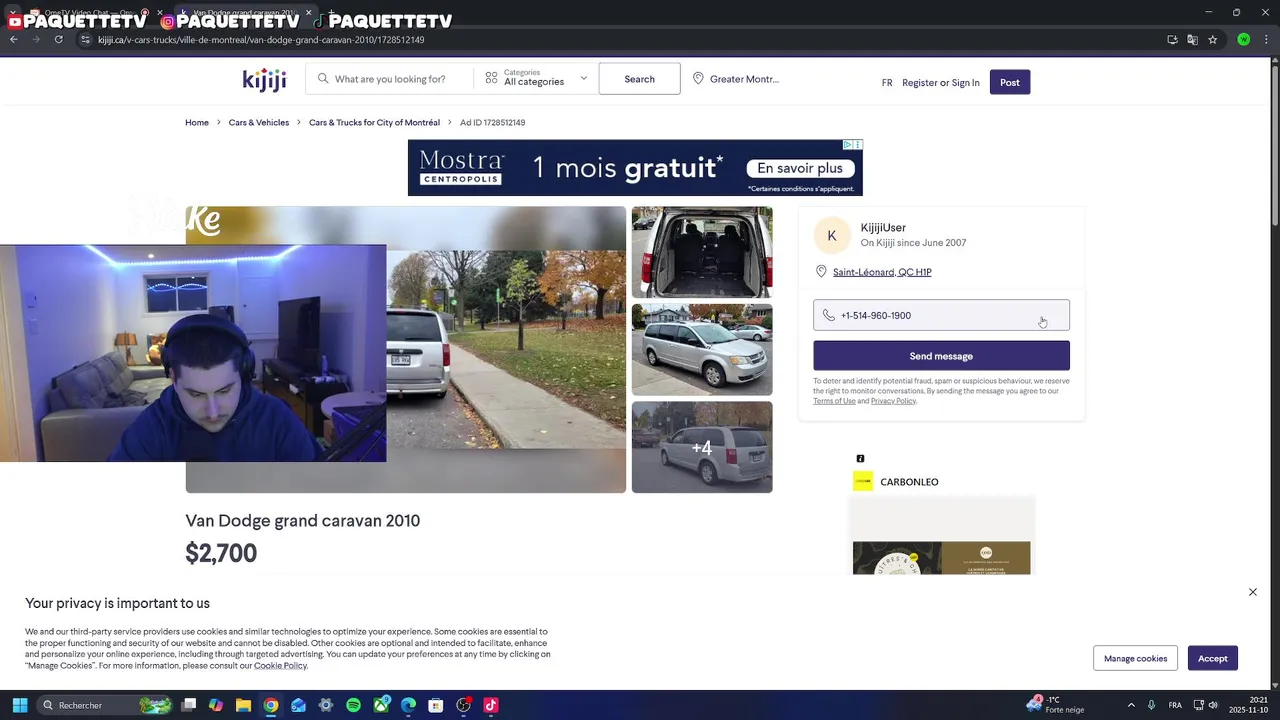Open the TikTok app in the taskbar
Image resolution: width=1280 pixels, height=720 pixels.
click(x=490, y=705)
